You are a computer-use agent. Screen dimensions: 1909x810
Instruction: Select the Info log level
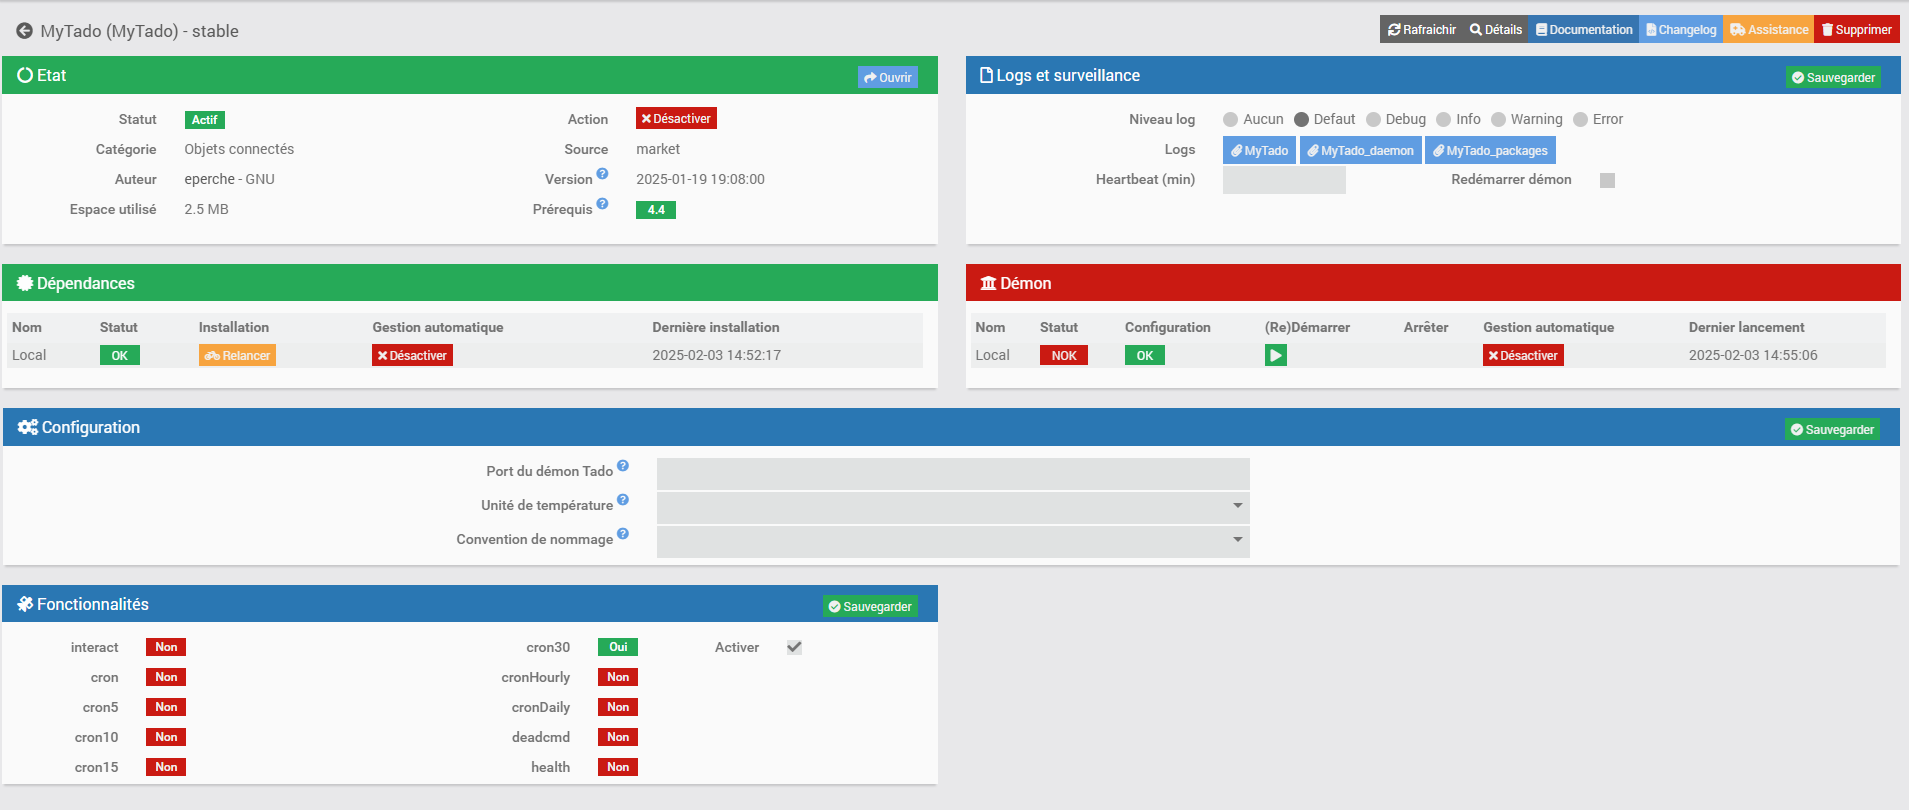[1443, 120]
